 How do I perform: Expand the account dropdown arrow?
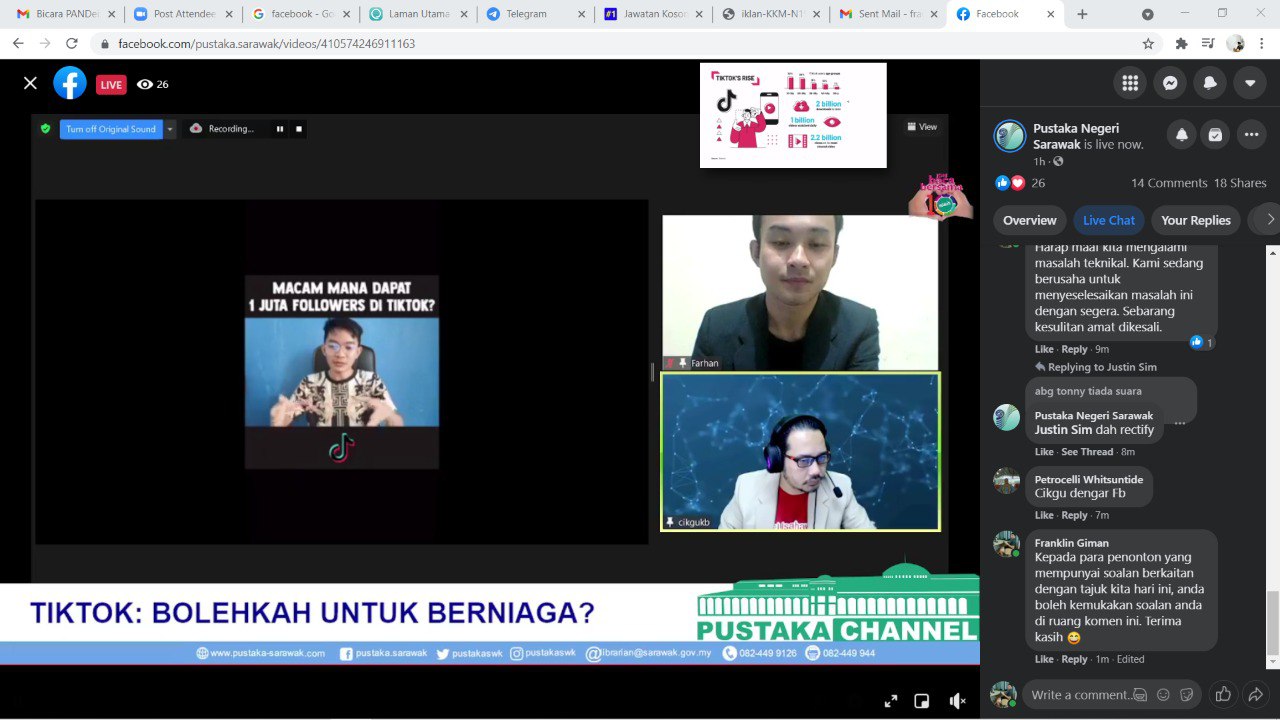[x=1250, y=83]
